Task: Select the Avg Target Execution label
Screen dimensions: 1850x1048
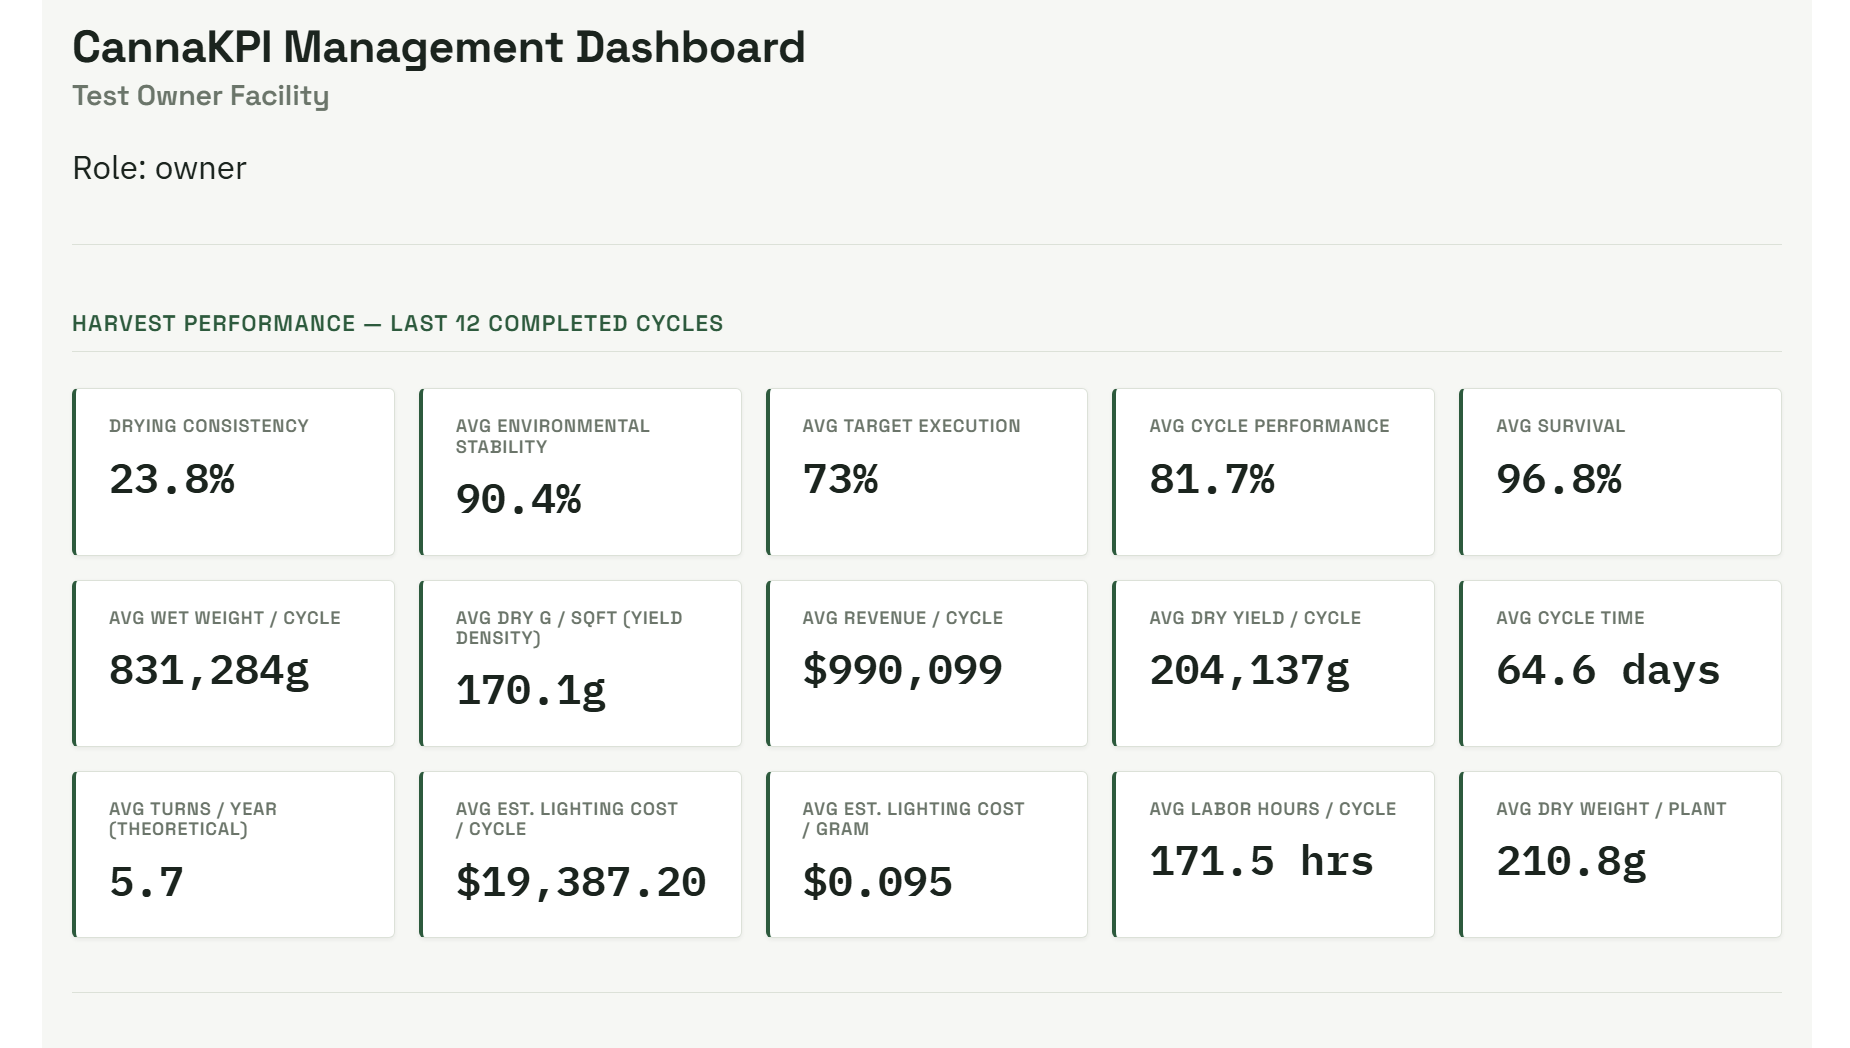Action: (911, 426)
